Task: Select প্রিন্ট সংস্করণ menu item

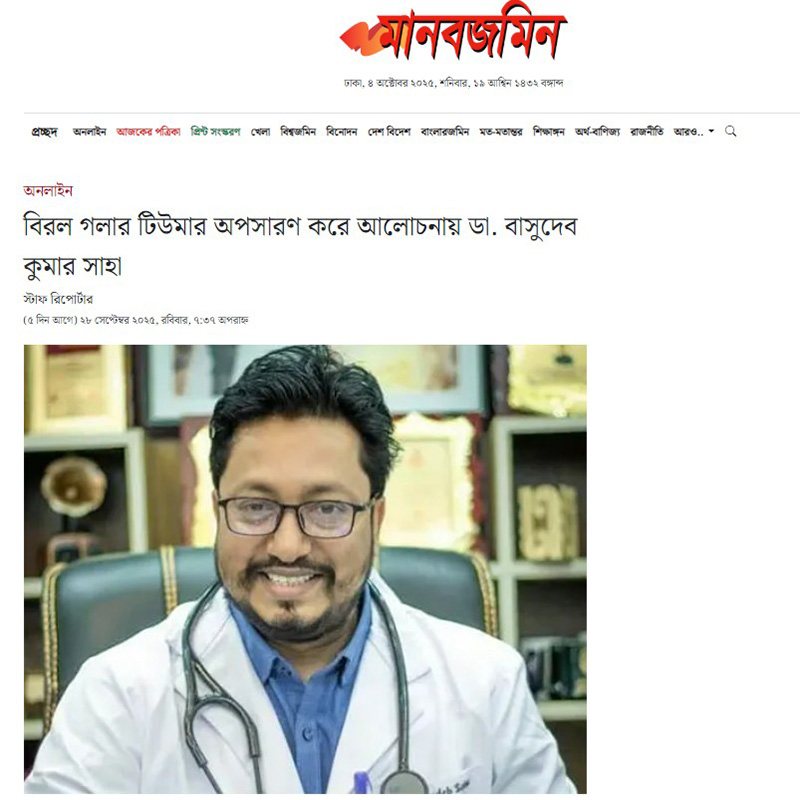Action: [x=215, y=132]
